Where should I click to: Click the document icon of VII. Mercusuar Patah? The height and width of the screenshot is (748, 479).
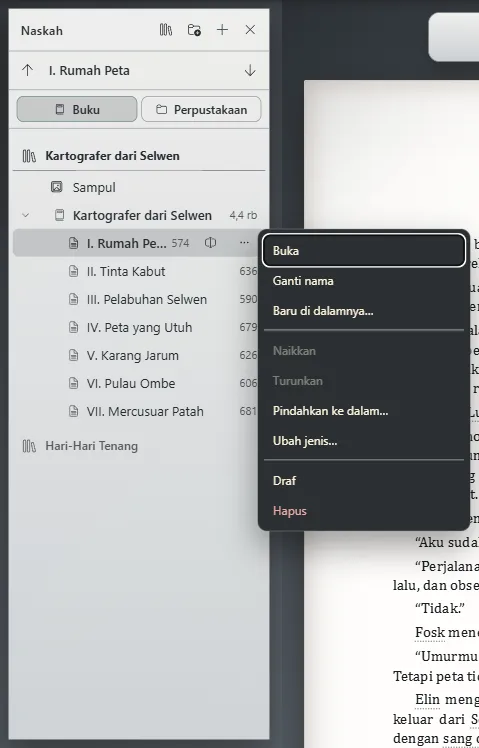click(73, 411)
